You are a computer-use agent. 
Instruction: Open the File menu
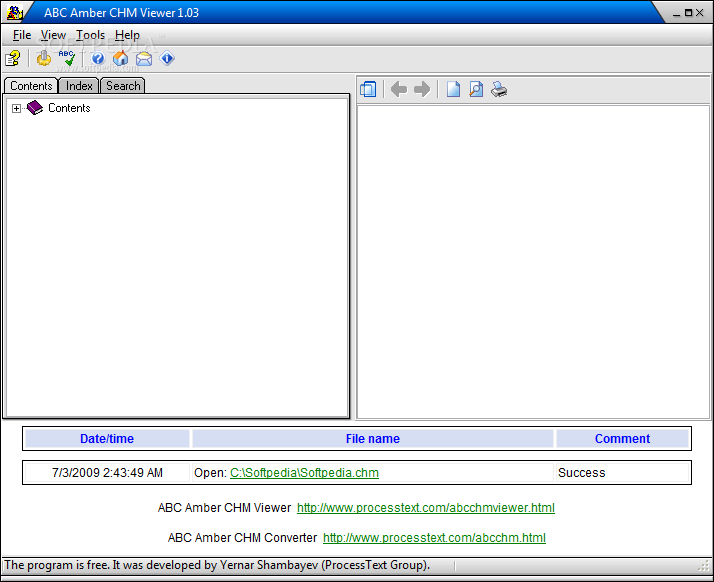(x=22, y=35)
